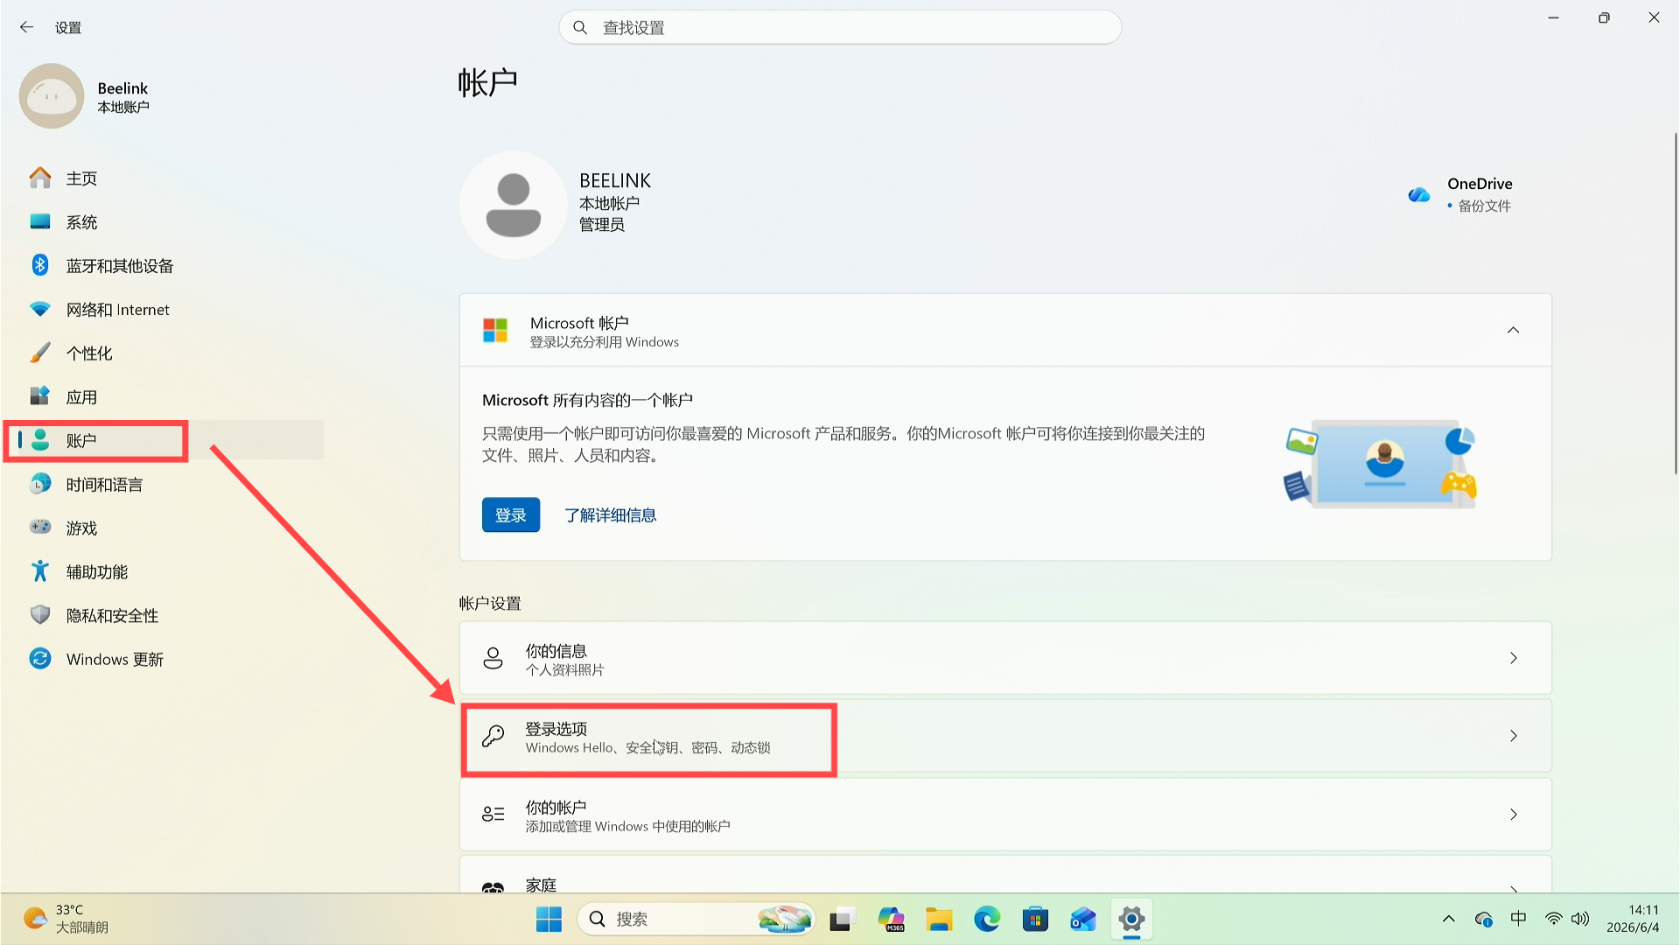Select the 你的信息 row title
This screenshot has width=1680, height=945.
556,651
